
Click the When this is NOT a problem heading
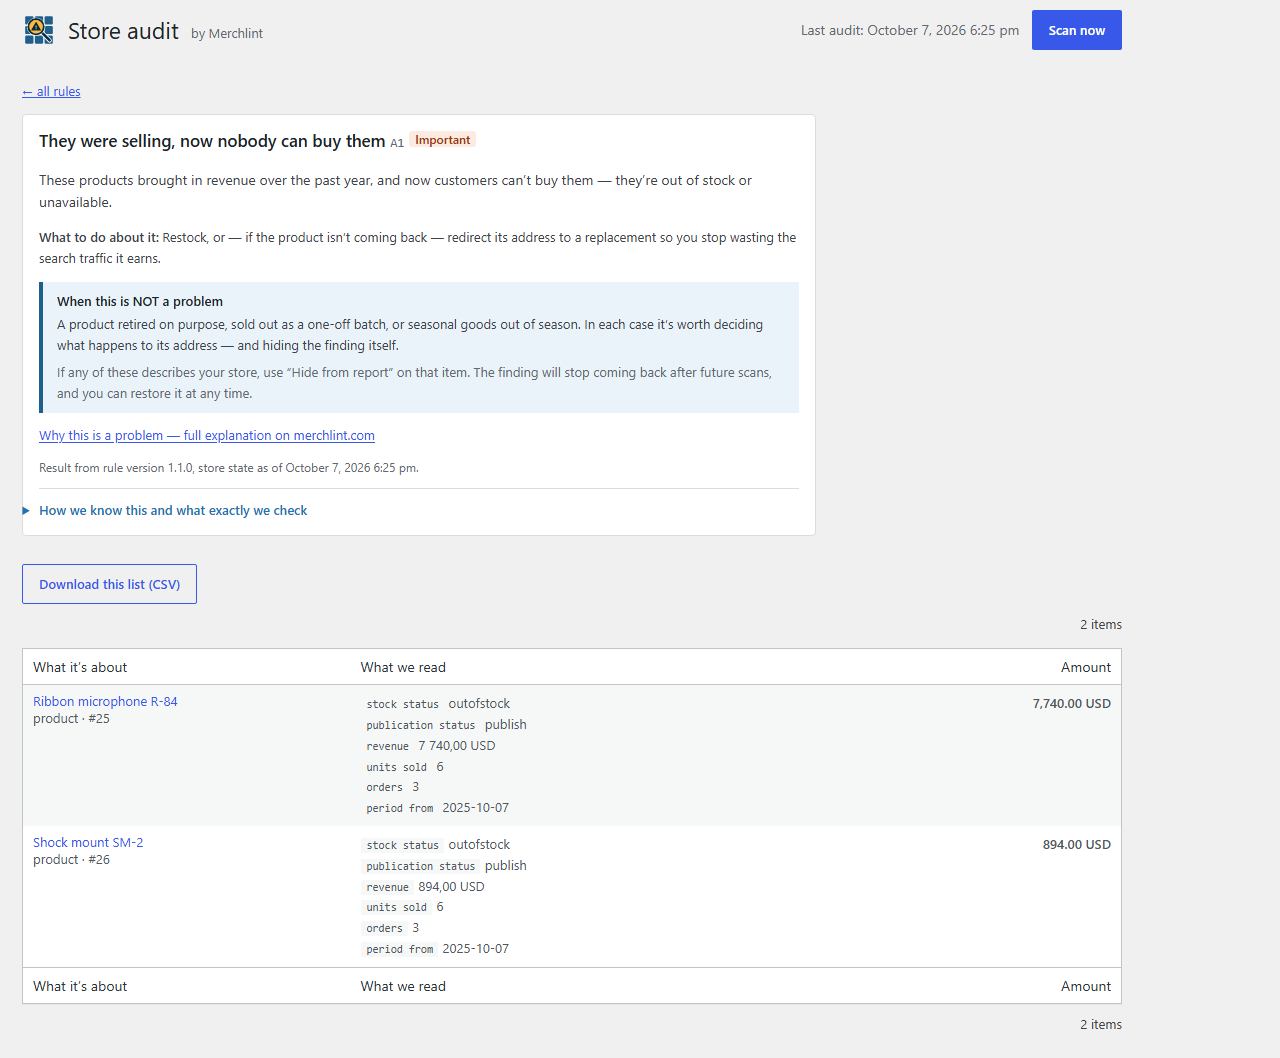pos(140,301)
